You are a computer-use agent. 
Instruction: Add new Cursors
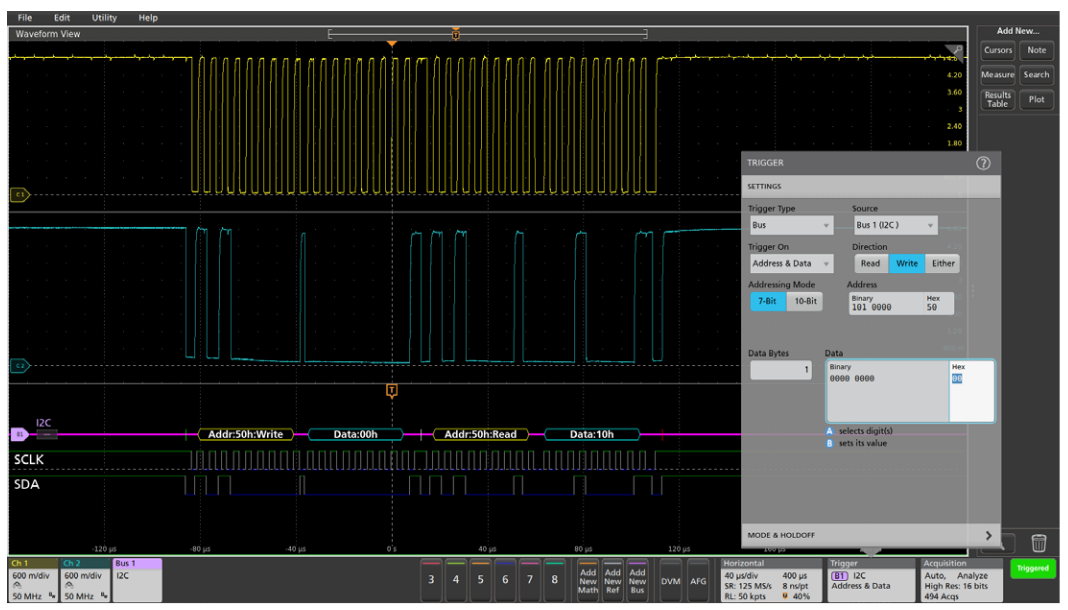pos(997,50)
